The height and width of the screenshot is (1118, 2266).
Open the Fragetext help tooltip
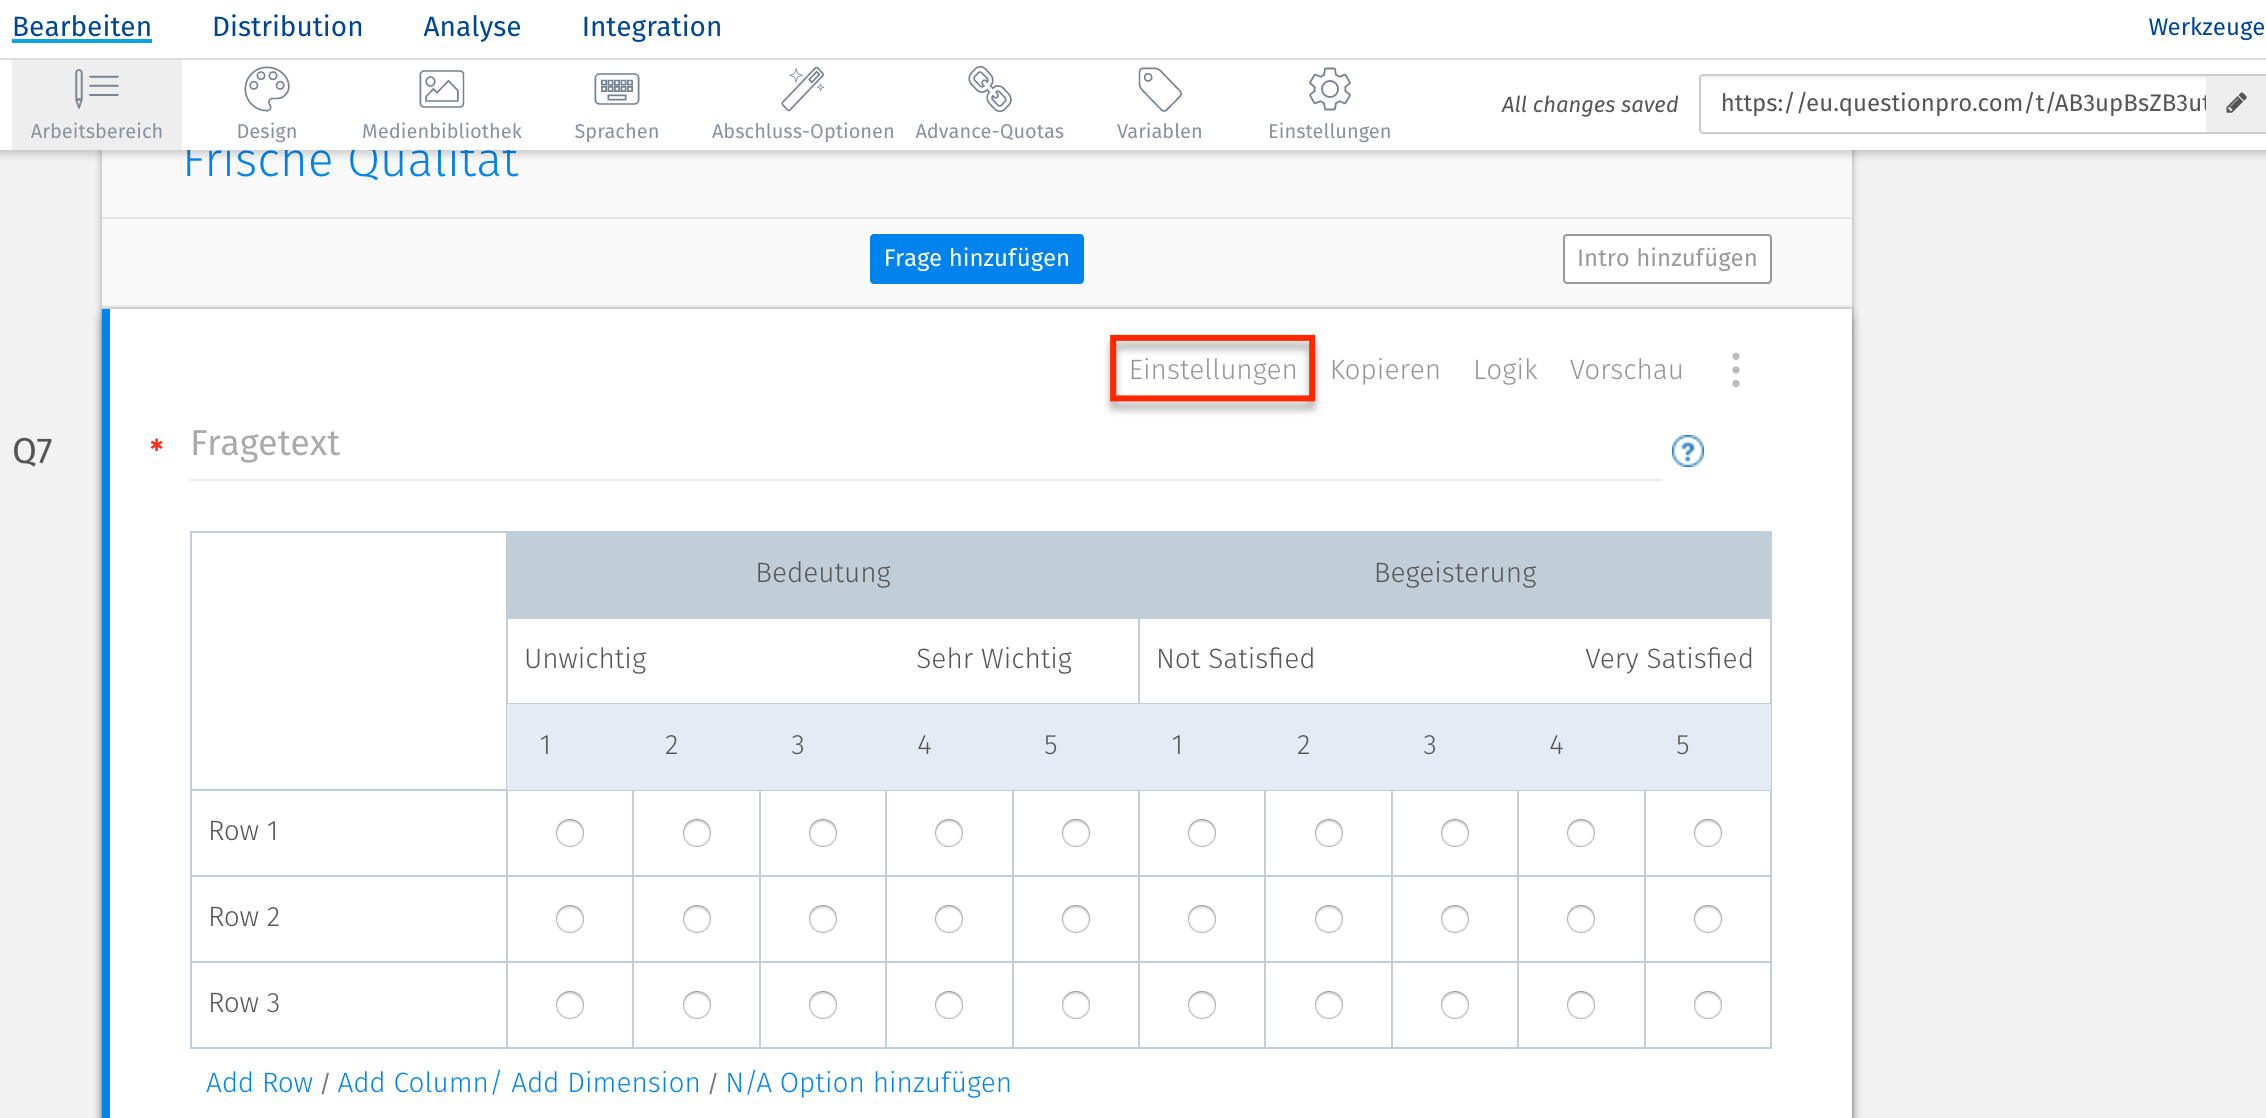click(1687, 452)
